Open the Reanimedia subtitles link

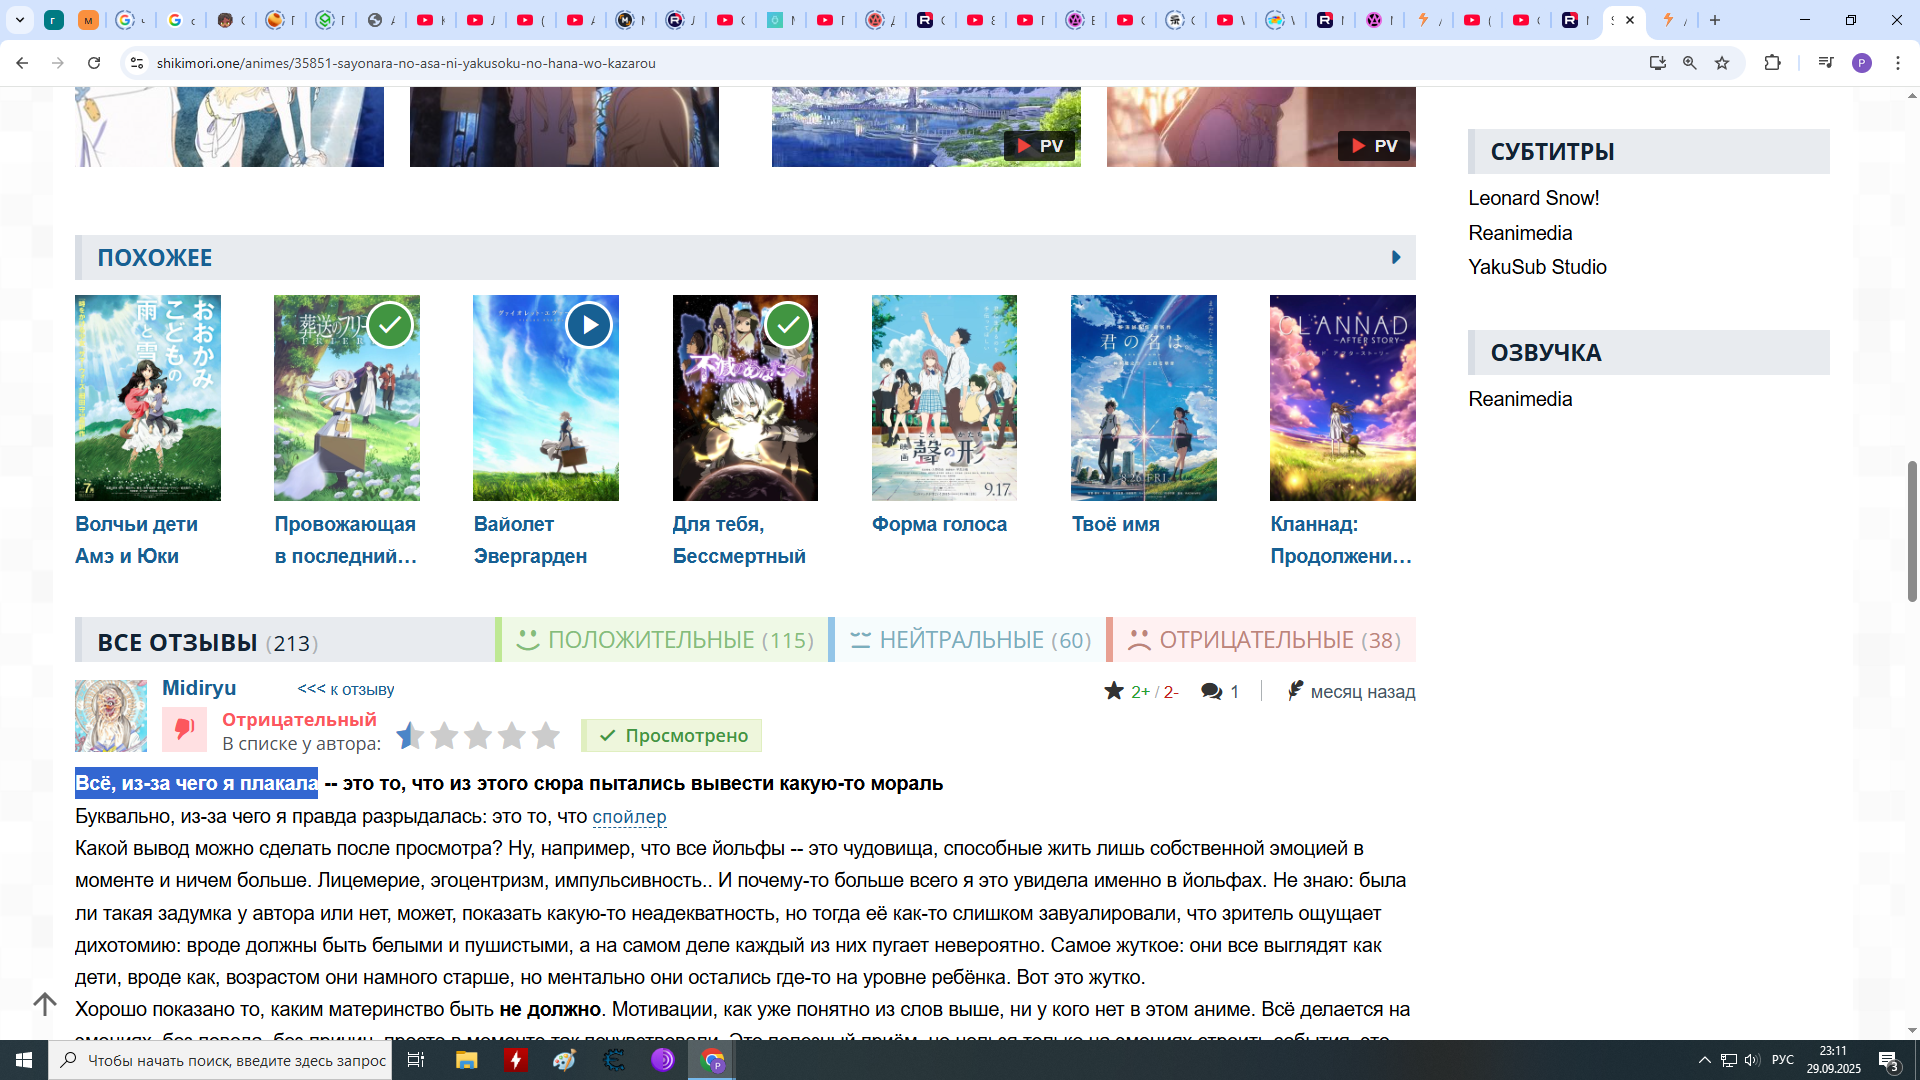(x=1520, y=233)
